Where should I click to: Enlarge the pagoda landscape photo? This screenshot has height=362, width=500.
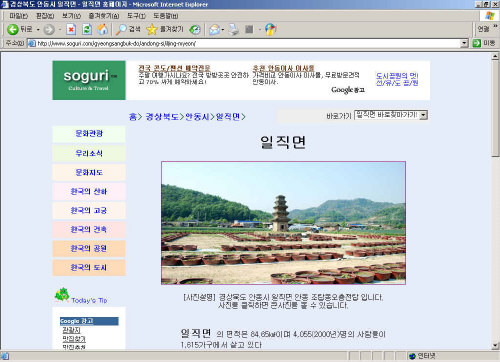pos(283,223)
